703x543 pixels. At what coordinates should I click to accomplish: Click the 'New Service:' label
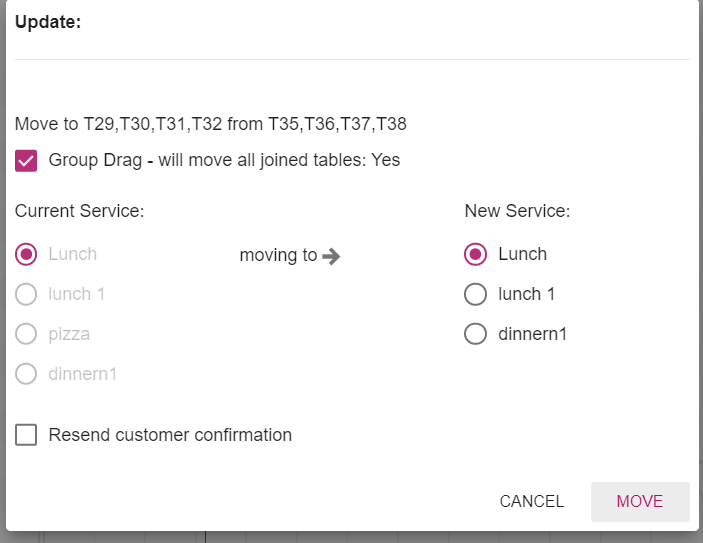517,211
